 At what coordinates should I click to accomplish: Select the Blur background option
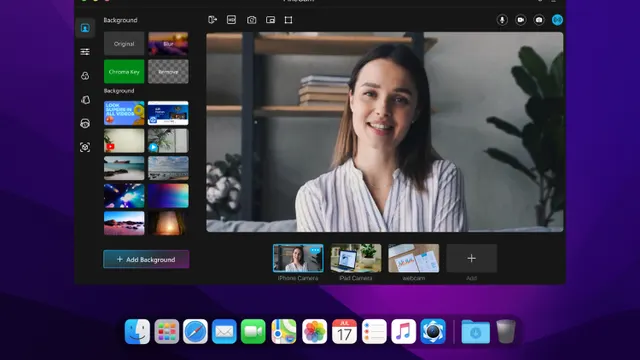pos(168,44)
